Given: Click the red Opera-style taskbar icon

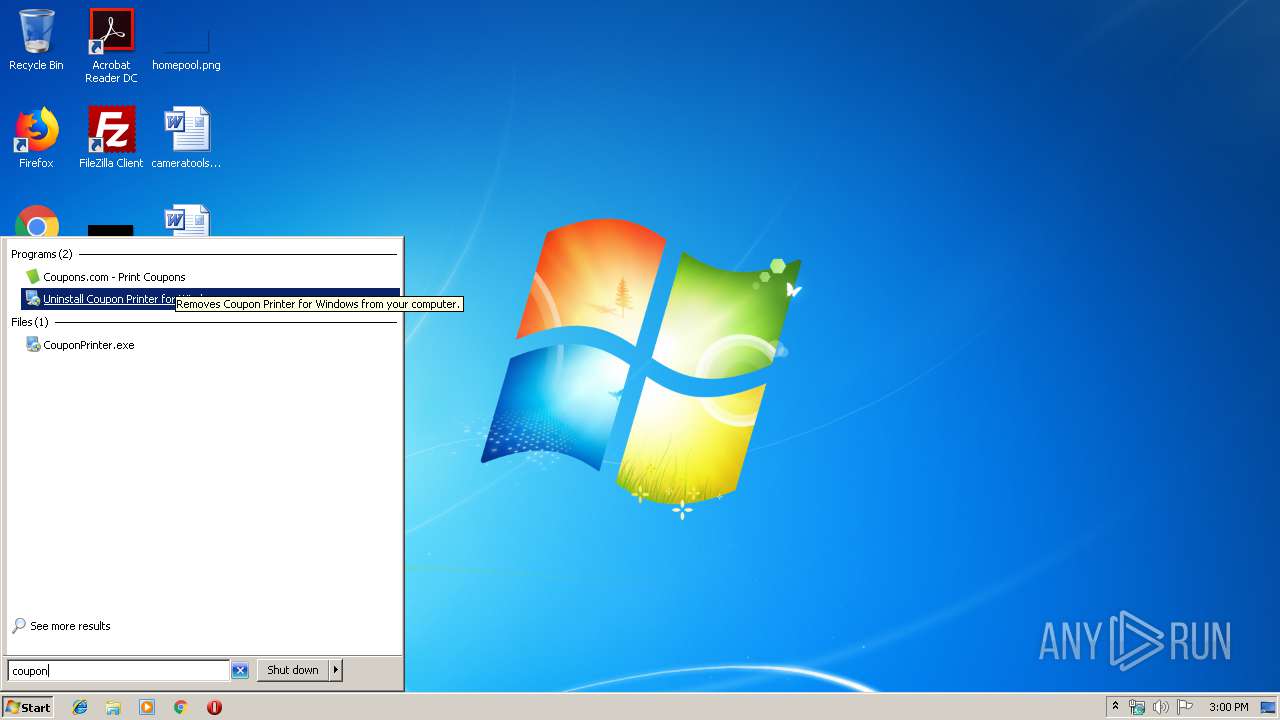Looking at the screenshot, I should pos(214,707).
